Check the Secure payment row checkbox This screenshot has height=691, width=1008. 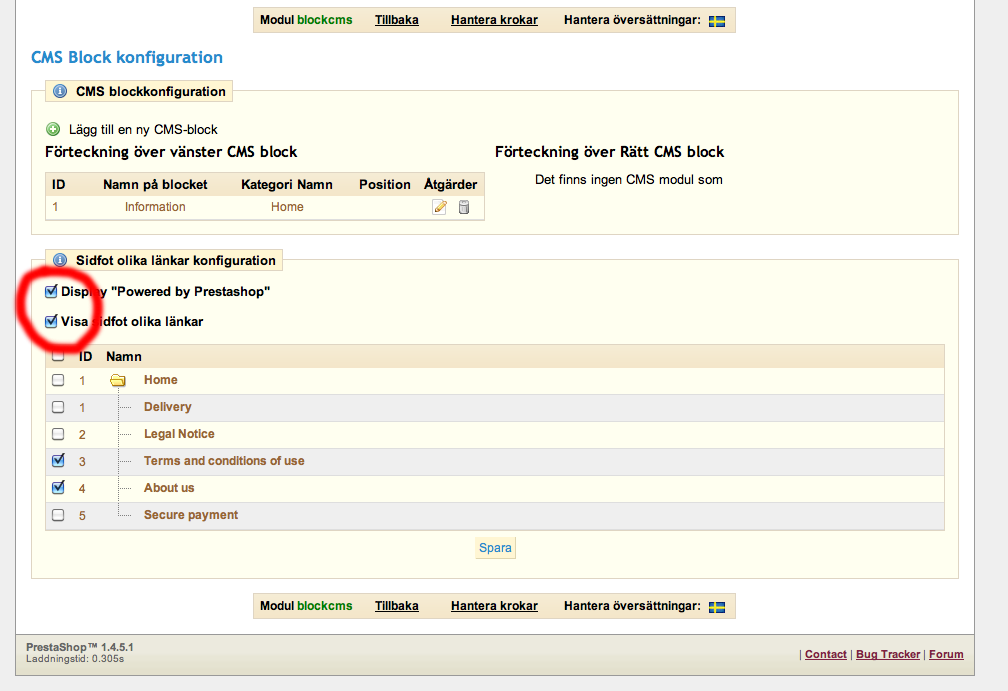pos(58,515)
